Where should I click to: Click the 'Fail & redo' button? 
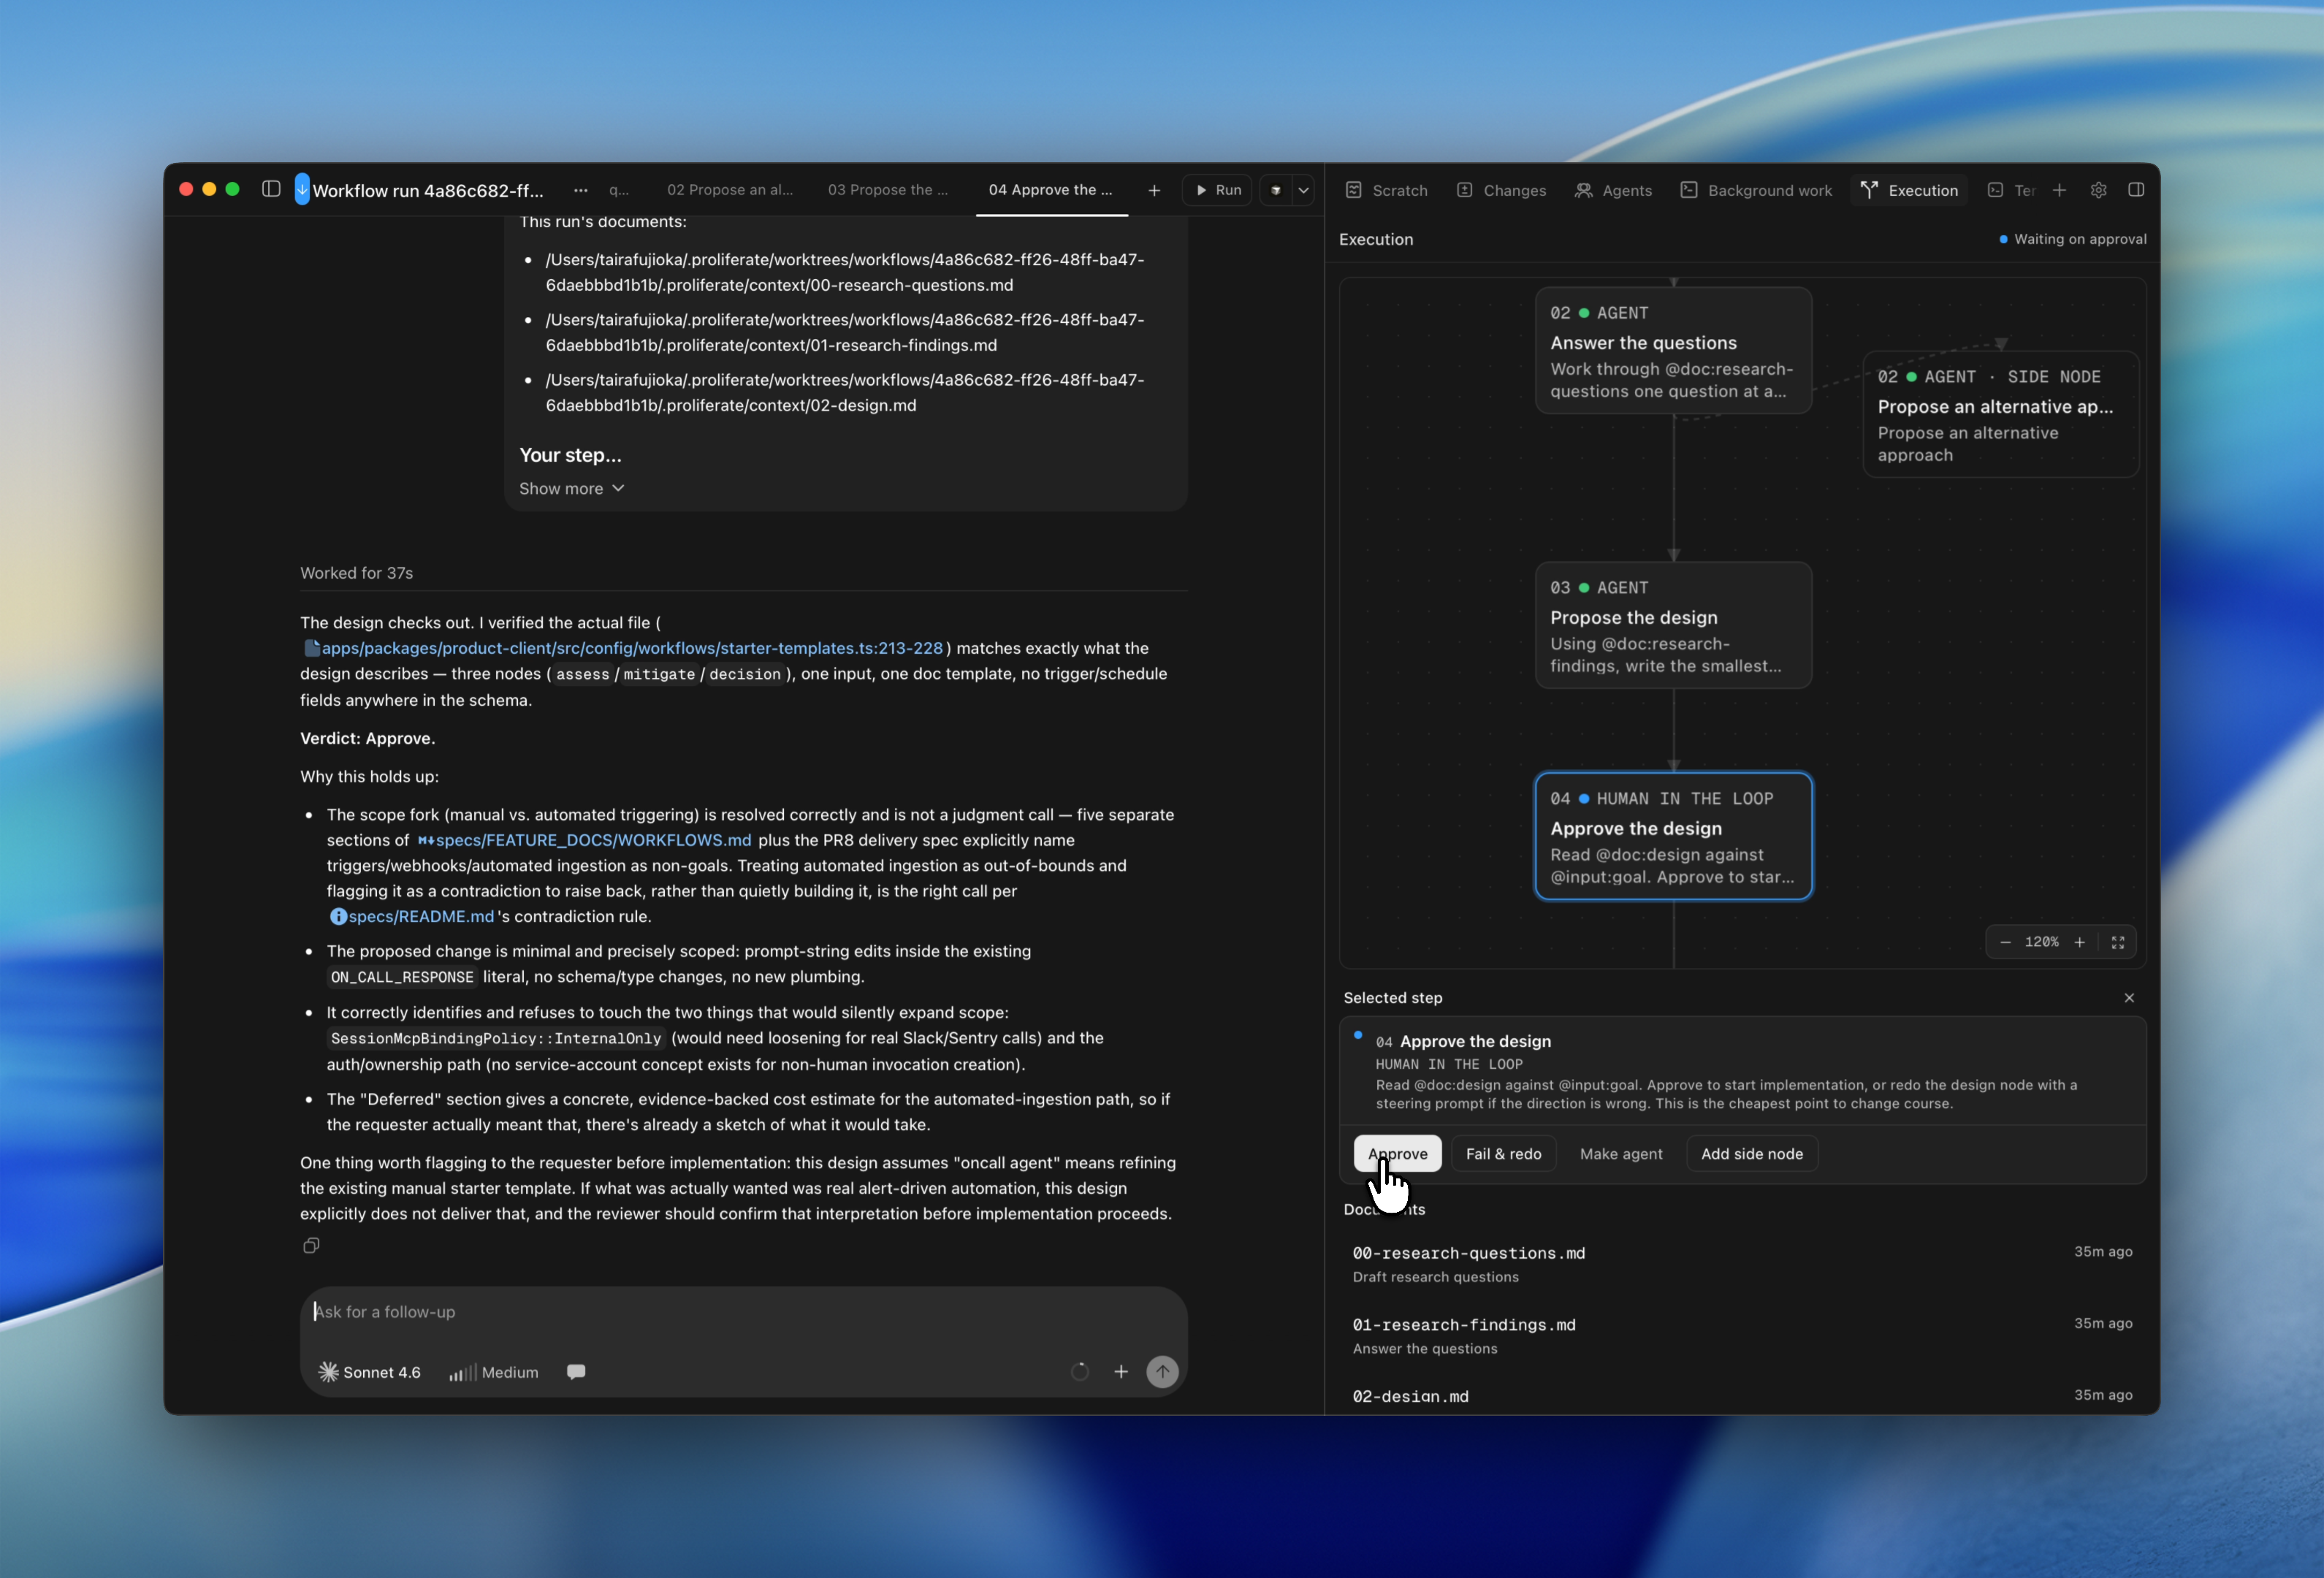(x=1503, y=1153)
